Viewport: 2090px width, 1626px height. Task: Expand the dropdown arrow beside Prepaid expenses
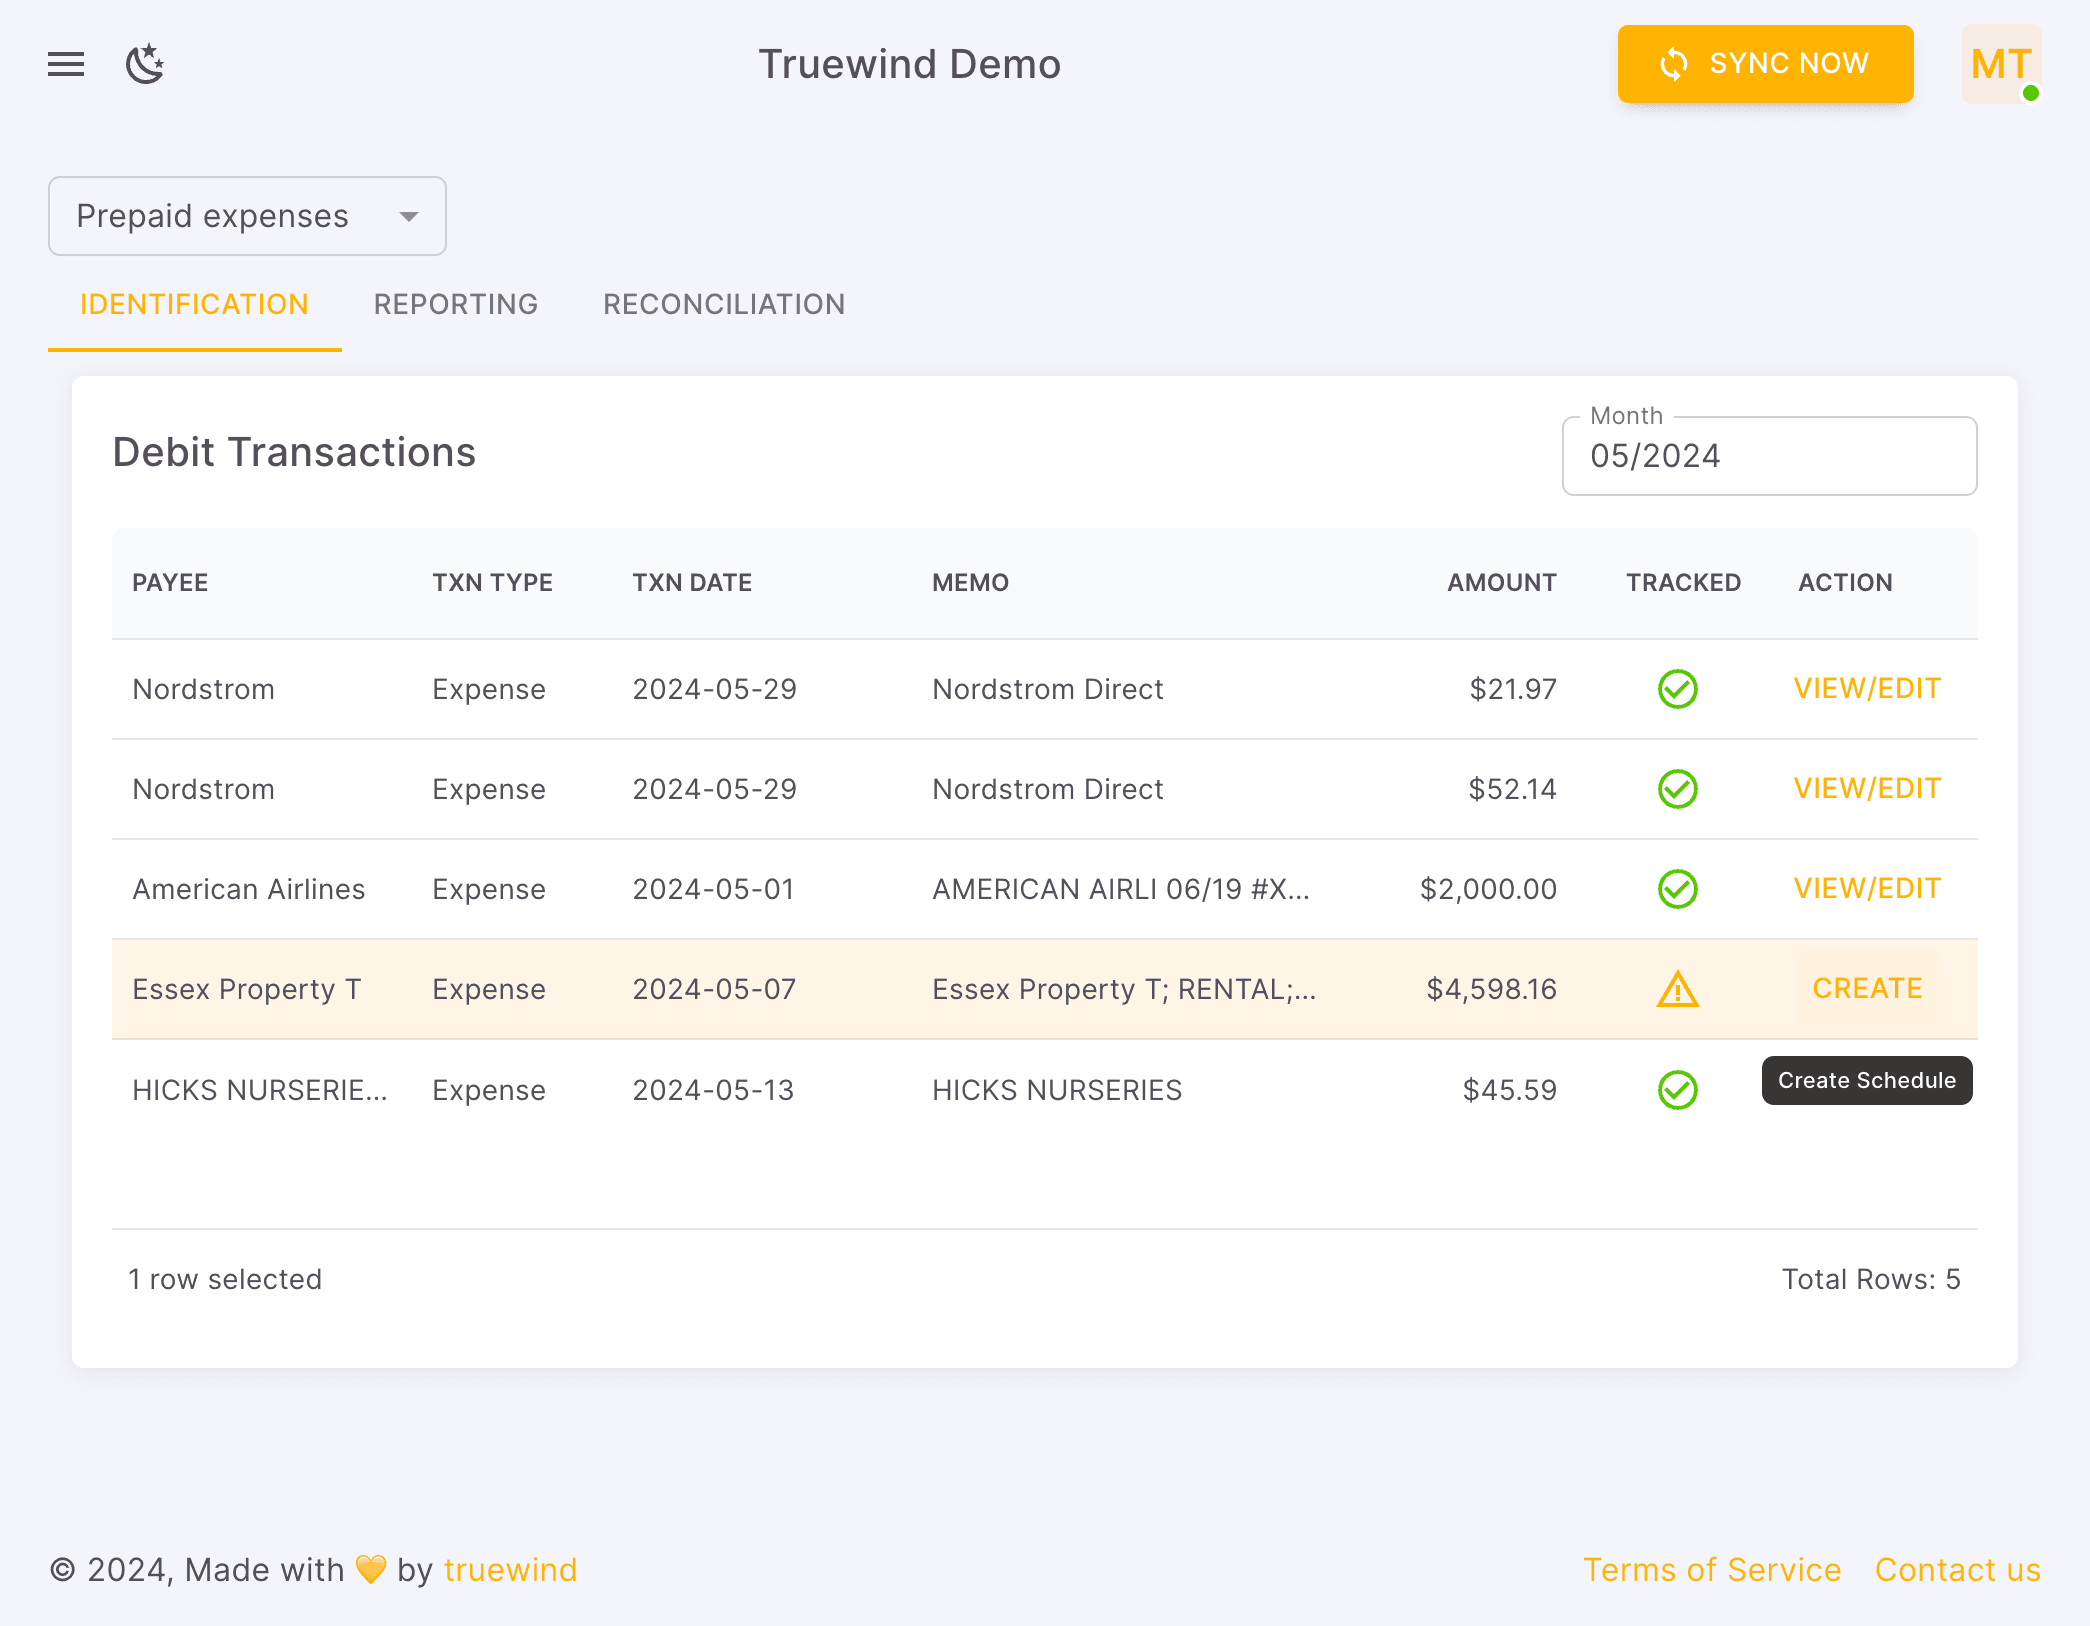[409, 215]
